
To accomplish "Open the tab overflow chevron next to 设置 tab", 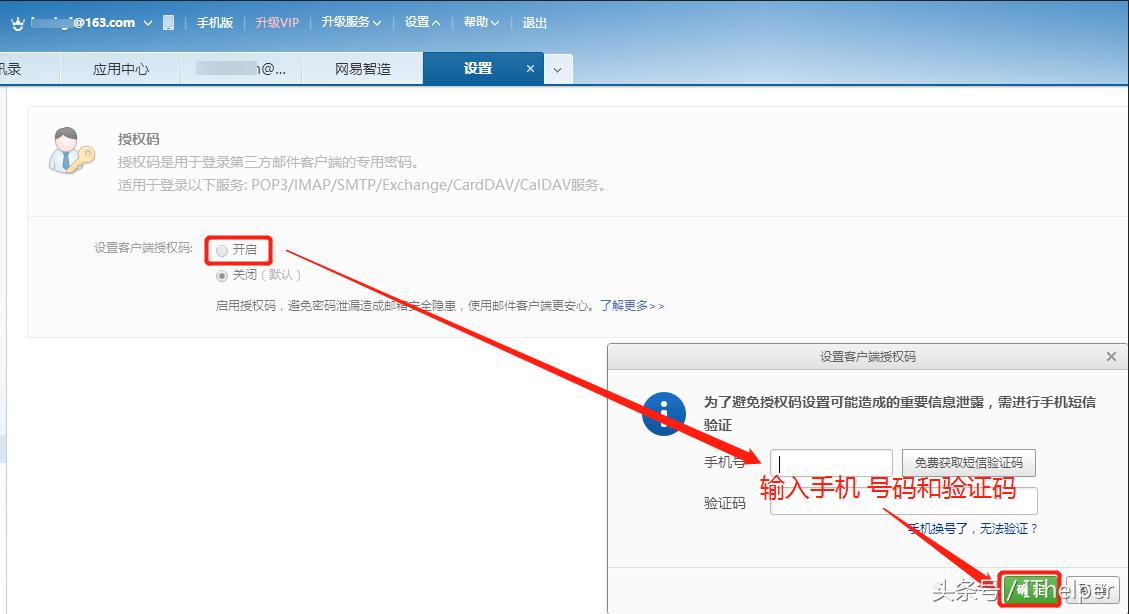I will (x=558, y=70).
